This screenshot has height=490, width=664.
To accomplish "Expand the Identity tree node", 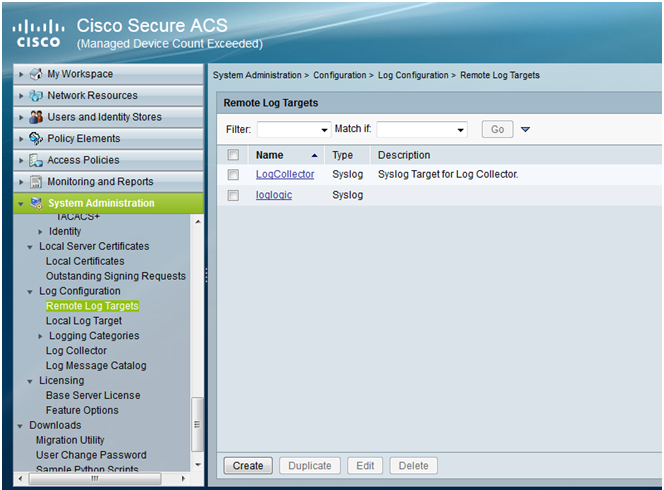I will tap(40, 232).
